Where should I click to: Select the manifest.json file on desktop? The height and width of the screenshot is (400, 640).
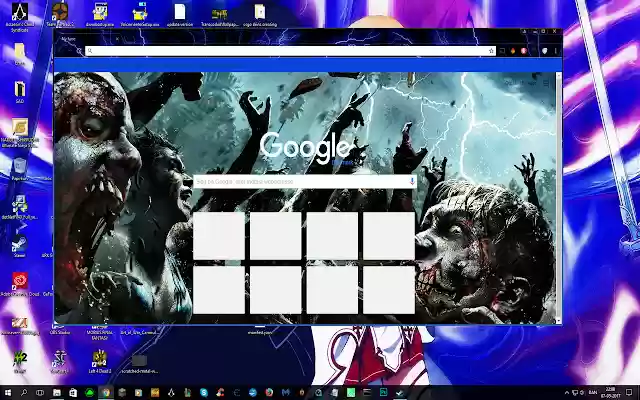260,330
